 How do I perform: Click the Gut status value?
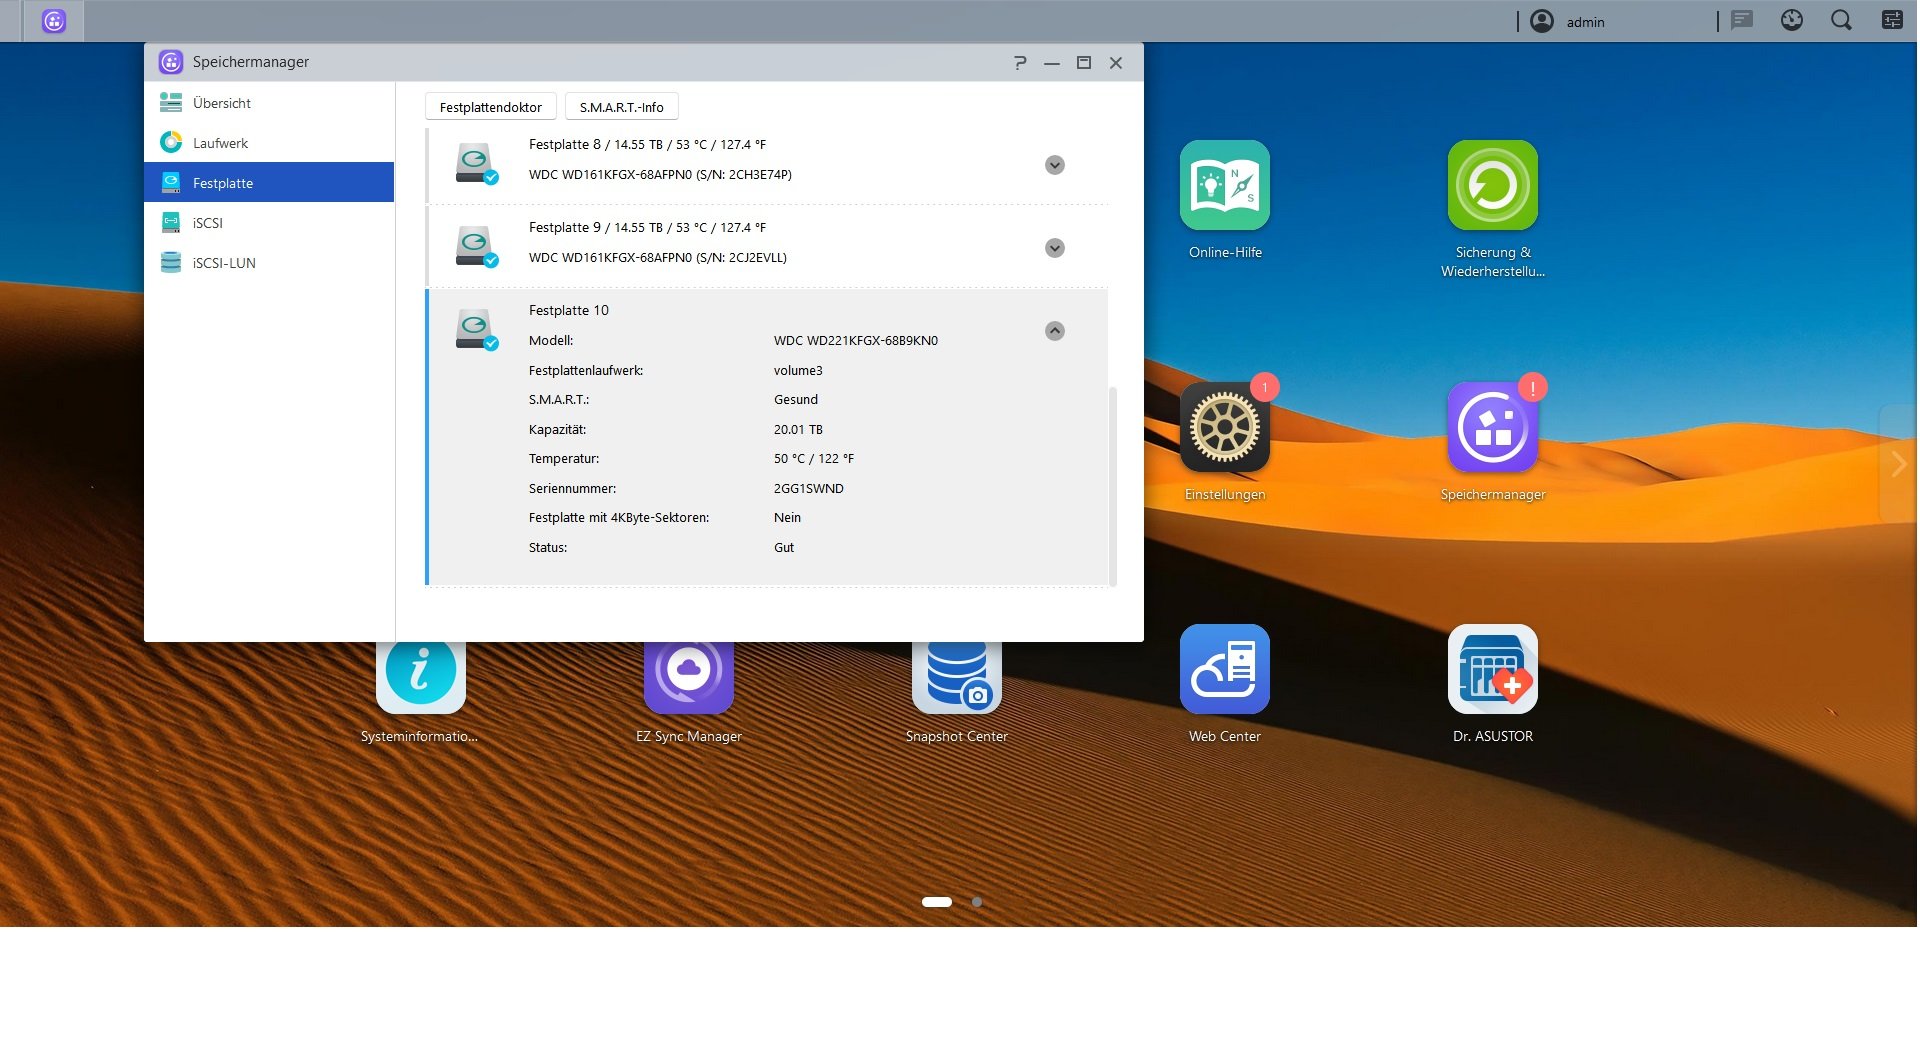click(784, 548)
